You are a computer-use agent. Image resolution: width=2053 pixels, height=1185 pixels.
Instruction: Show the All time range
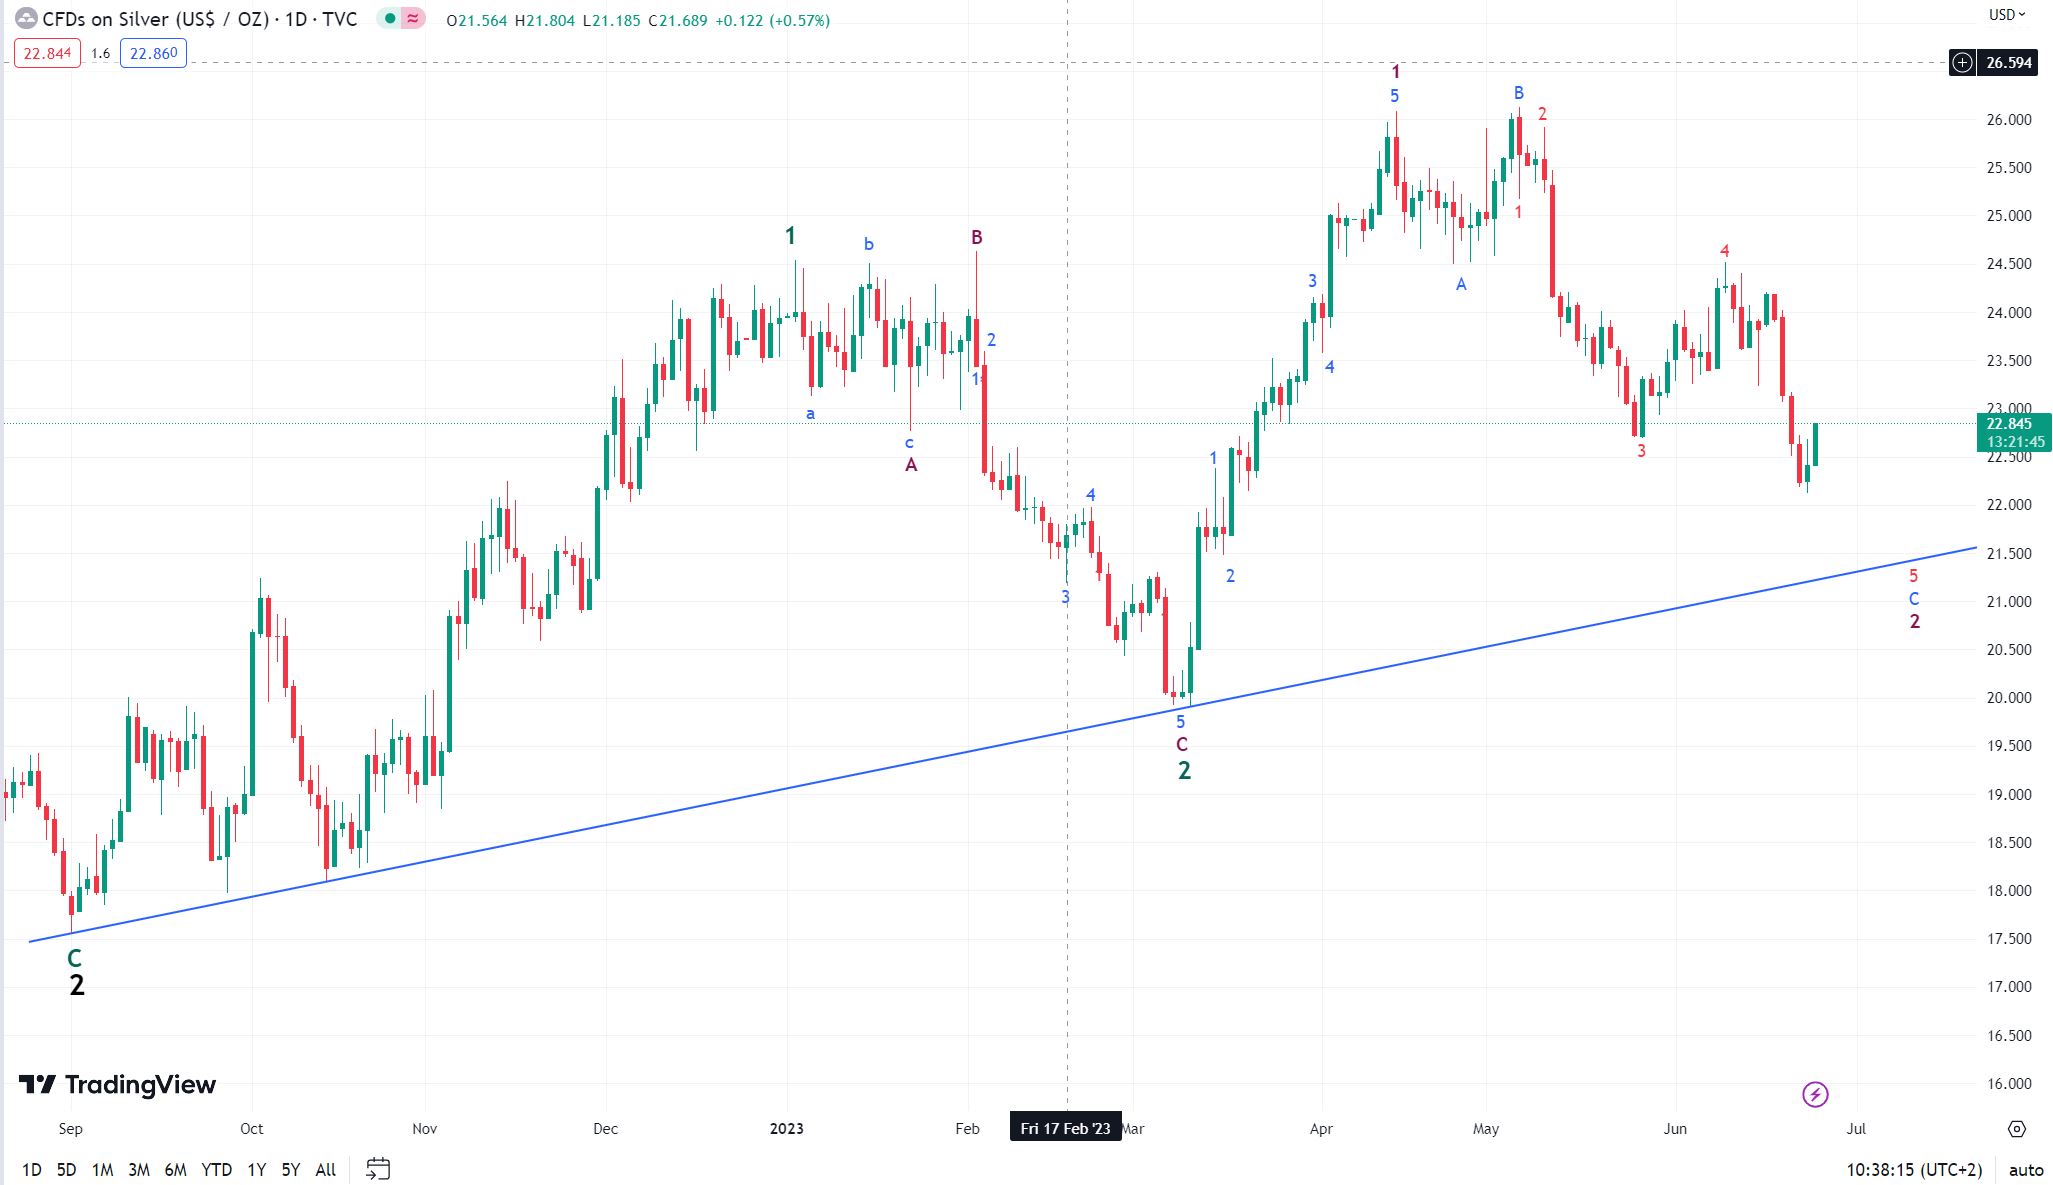tap(325, 1170)
